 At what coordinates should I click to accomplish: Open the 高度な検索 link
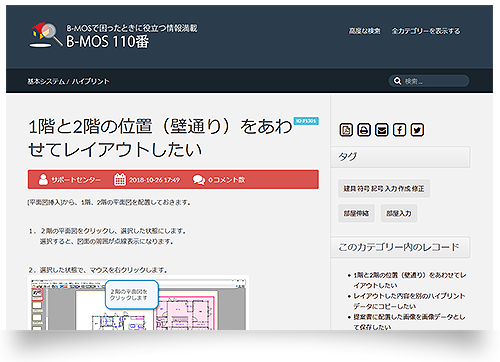364,31
